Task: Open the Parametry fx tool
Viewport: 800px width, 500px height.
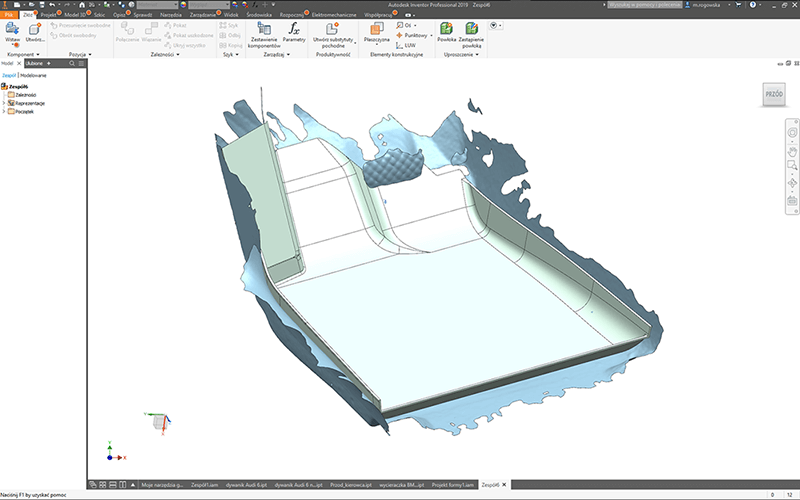Action: coord(293,30)
